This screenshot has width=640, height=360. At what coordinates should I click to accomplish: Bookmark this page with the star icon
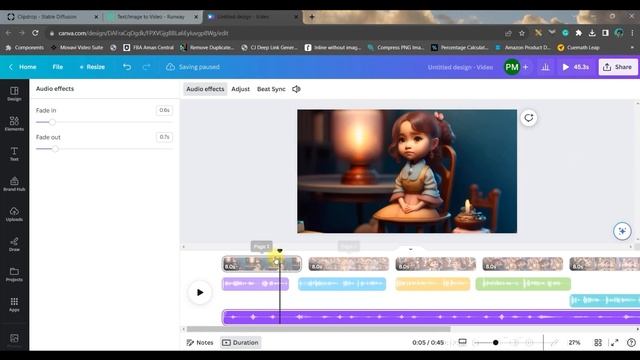[x=522, y=33]
